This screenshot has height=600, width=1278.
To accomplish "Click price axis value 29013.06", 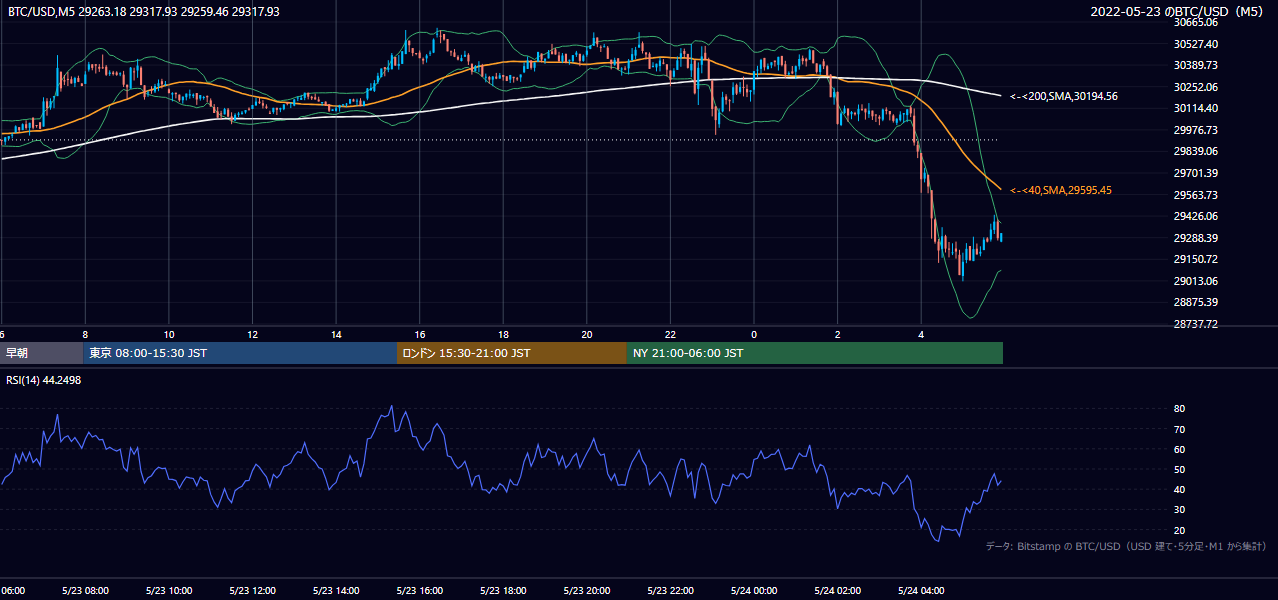I will click(1196, 281).
